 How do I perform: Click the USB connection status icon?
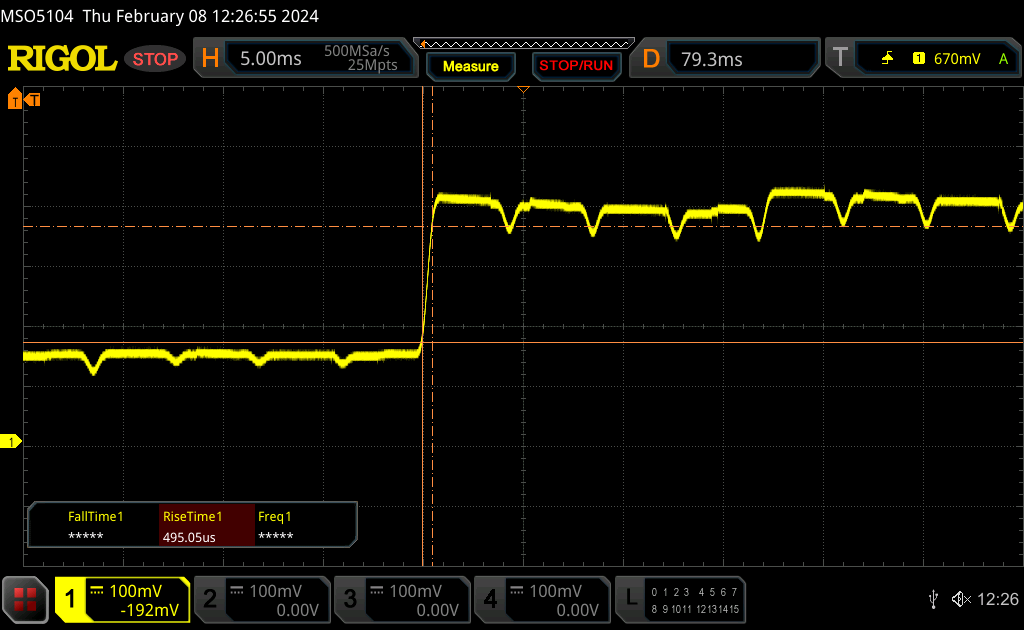coord(933,599)
